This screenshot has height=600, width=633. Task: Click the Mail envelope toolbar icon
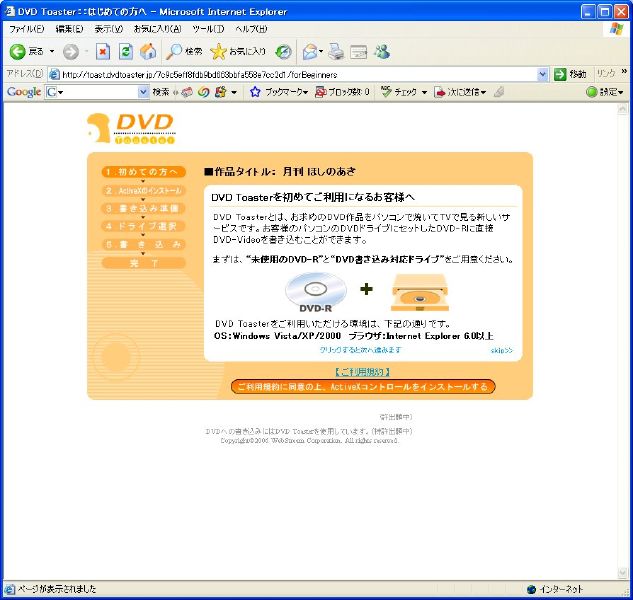359,51
